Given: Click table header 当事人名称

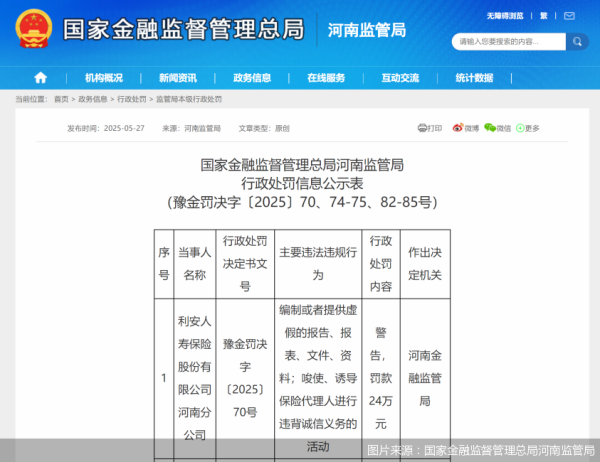Looking at the screenshot, I should pyautogui.click(x=195, y=264).
